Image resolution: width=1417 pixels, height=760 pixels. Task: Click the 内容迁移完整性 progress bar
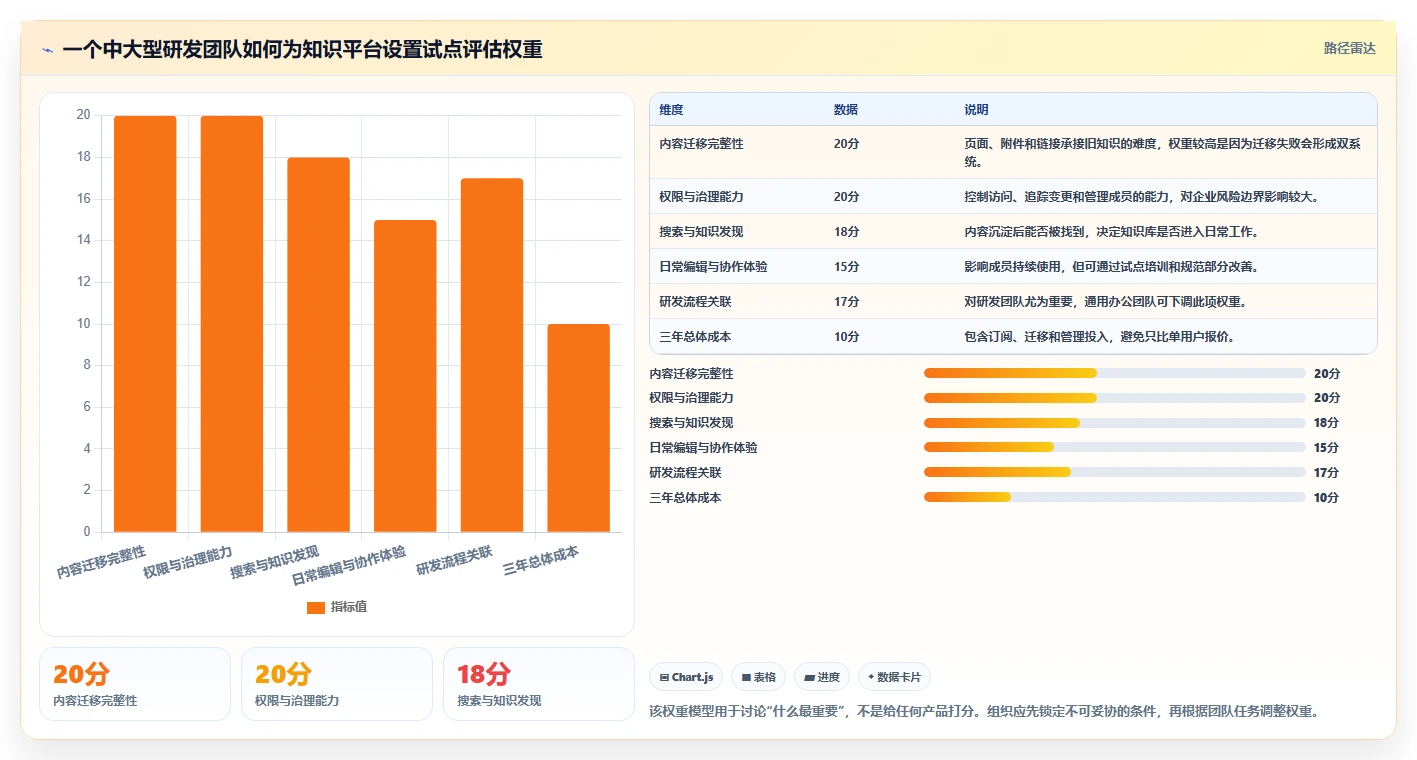(x=1114, y=373)
